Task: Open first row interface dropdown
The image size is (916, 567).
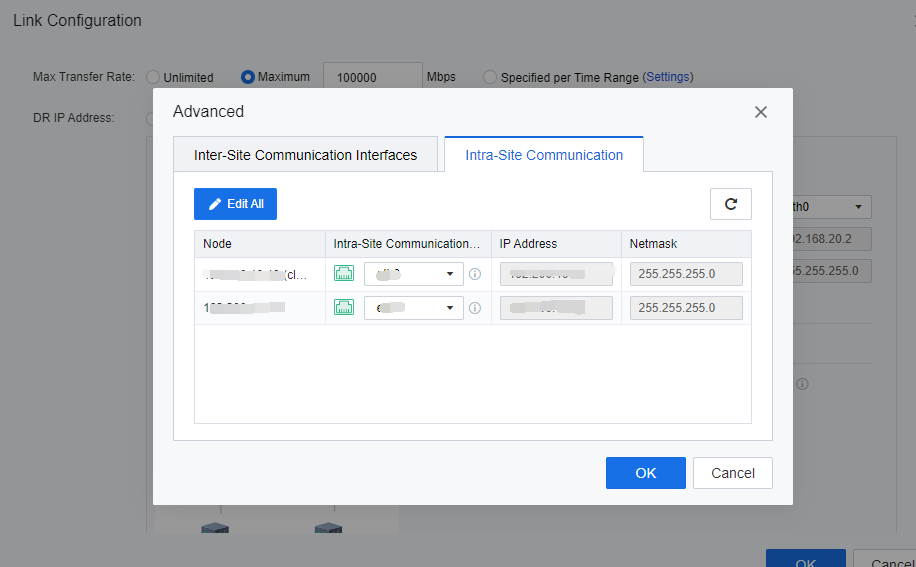Action: (x=413, y=274)
